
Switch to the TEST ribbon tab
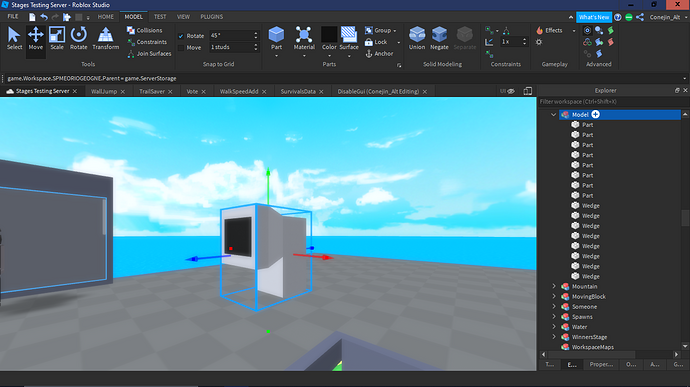tap(160, 17)
